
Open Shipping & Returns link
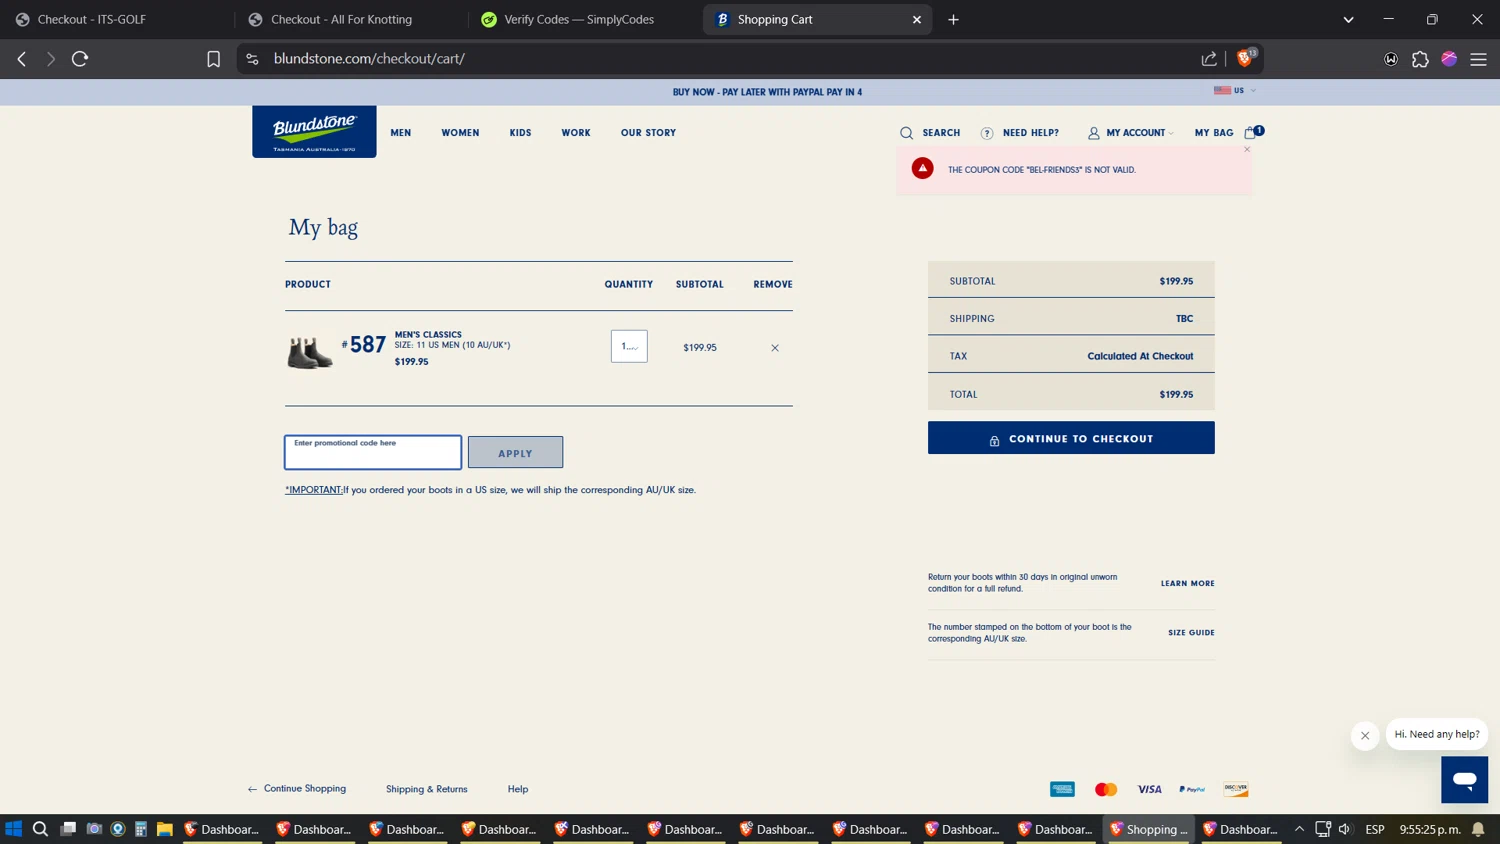pyautogui.click(x=427, y=789)
